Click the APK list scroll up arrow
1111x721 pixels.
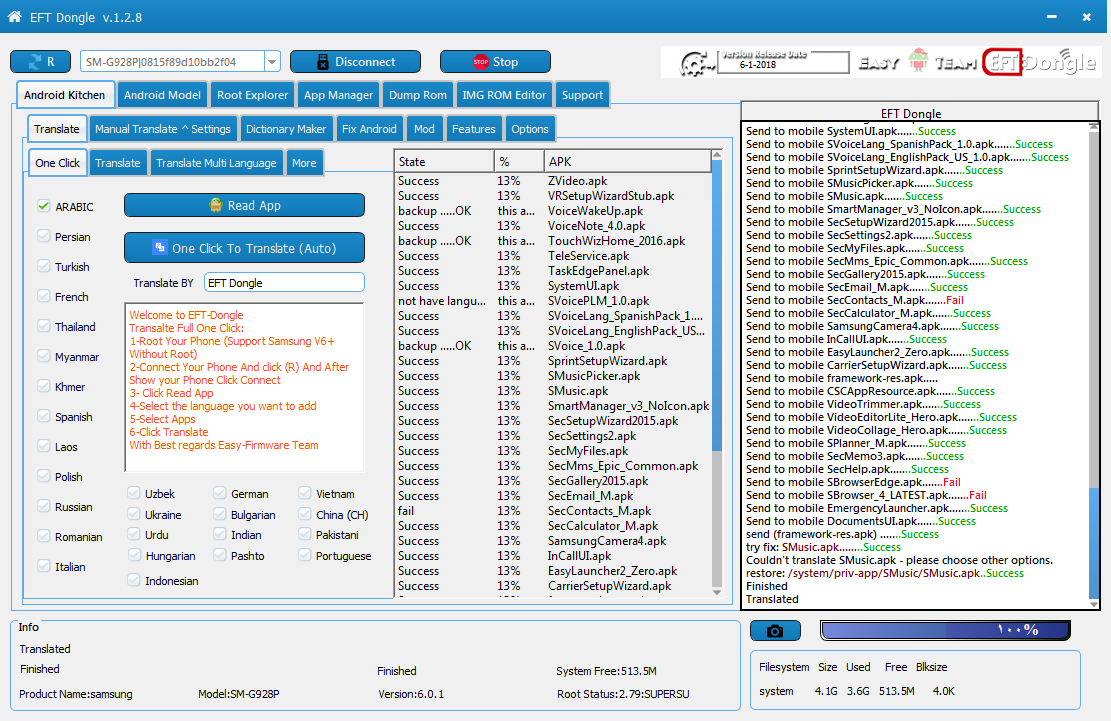click(717, 154)
